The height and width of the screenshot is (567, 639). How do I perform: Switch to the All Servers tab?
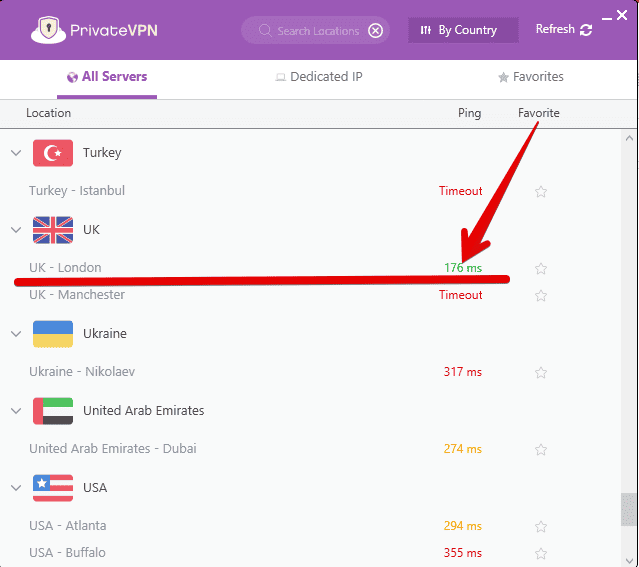[x=107, y=77]
